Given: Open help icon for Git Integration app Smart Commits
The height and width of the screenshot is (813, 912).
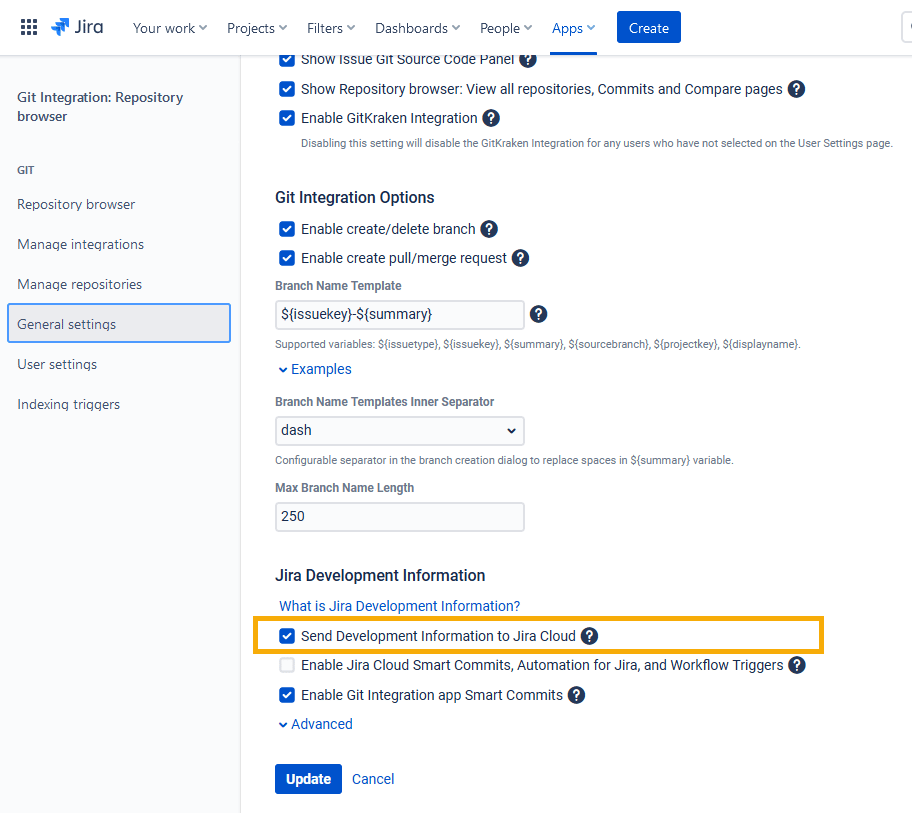Looking at the screenshot, I should point(576,695).
